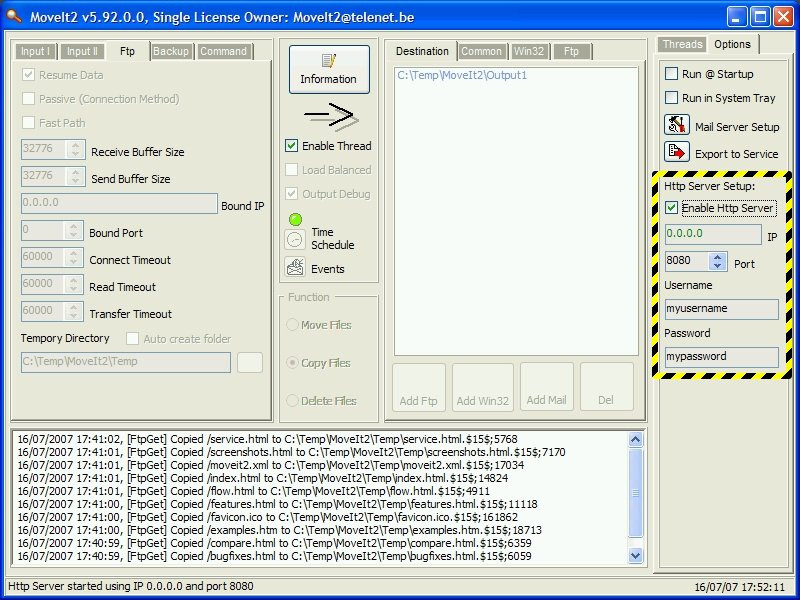Select destination C:\Temp\MoveIt2\Output1 entry
The width and height of the screenshot is (800, 600).
pos(462,75)
